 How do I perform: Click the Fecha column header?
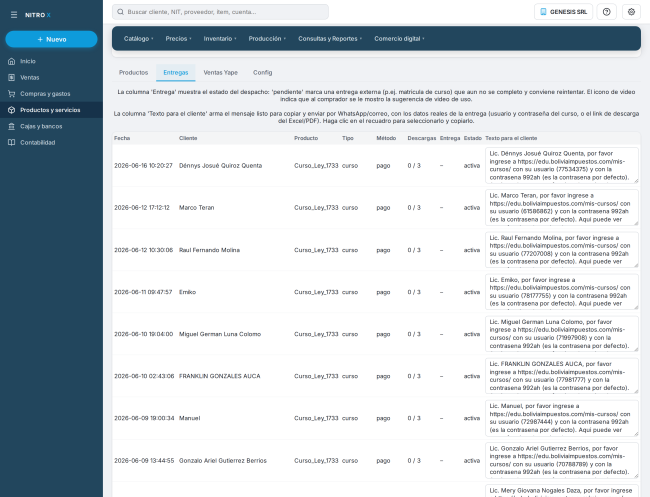coord(122,138)
